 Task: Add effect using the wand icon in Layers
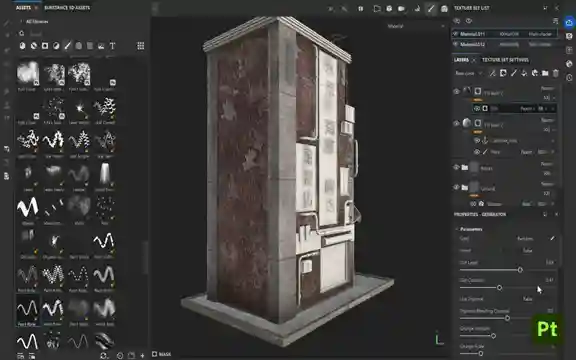492,73
